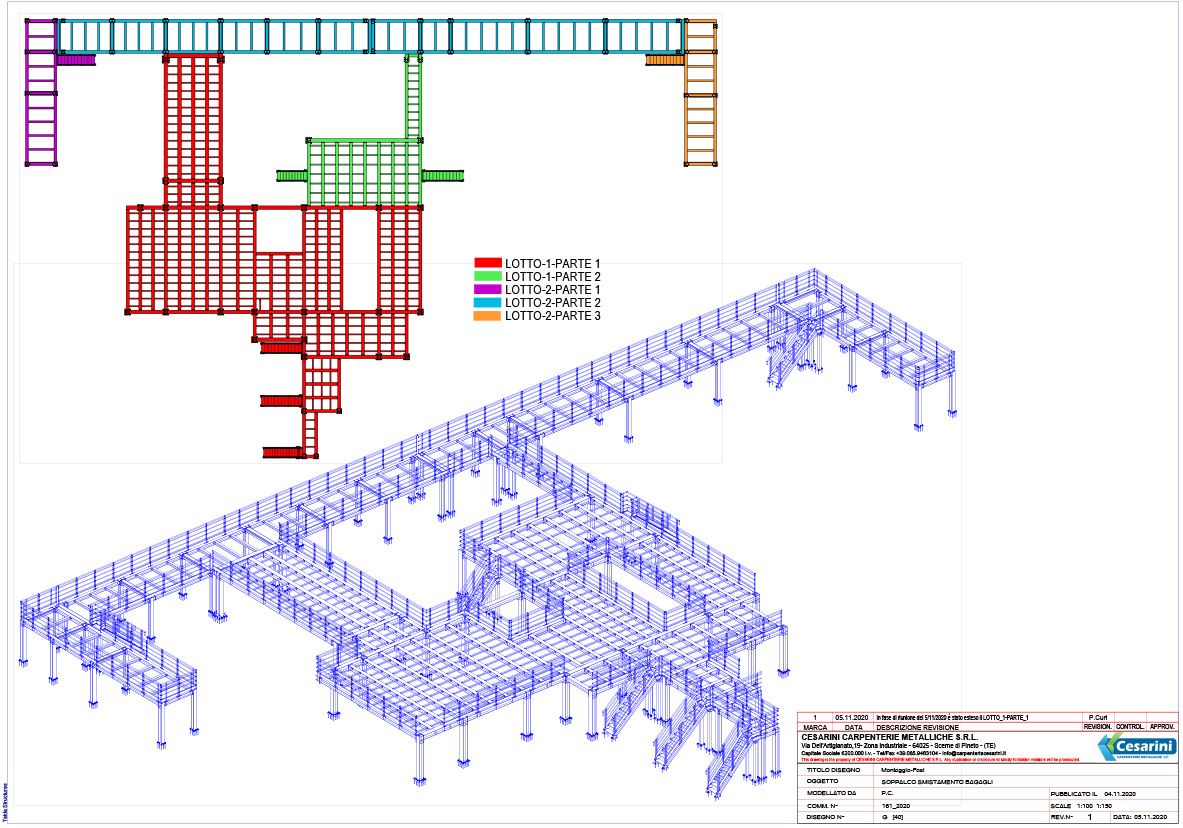Select the 'LOTTO-2-PARTE 2' legend label
Viewport: 1183px width, 828px height.
click(x=553, y=303)
